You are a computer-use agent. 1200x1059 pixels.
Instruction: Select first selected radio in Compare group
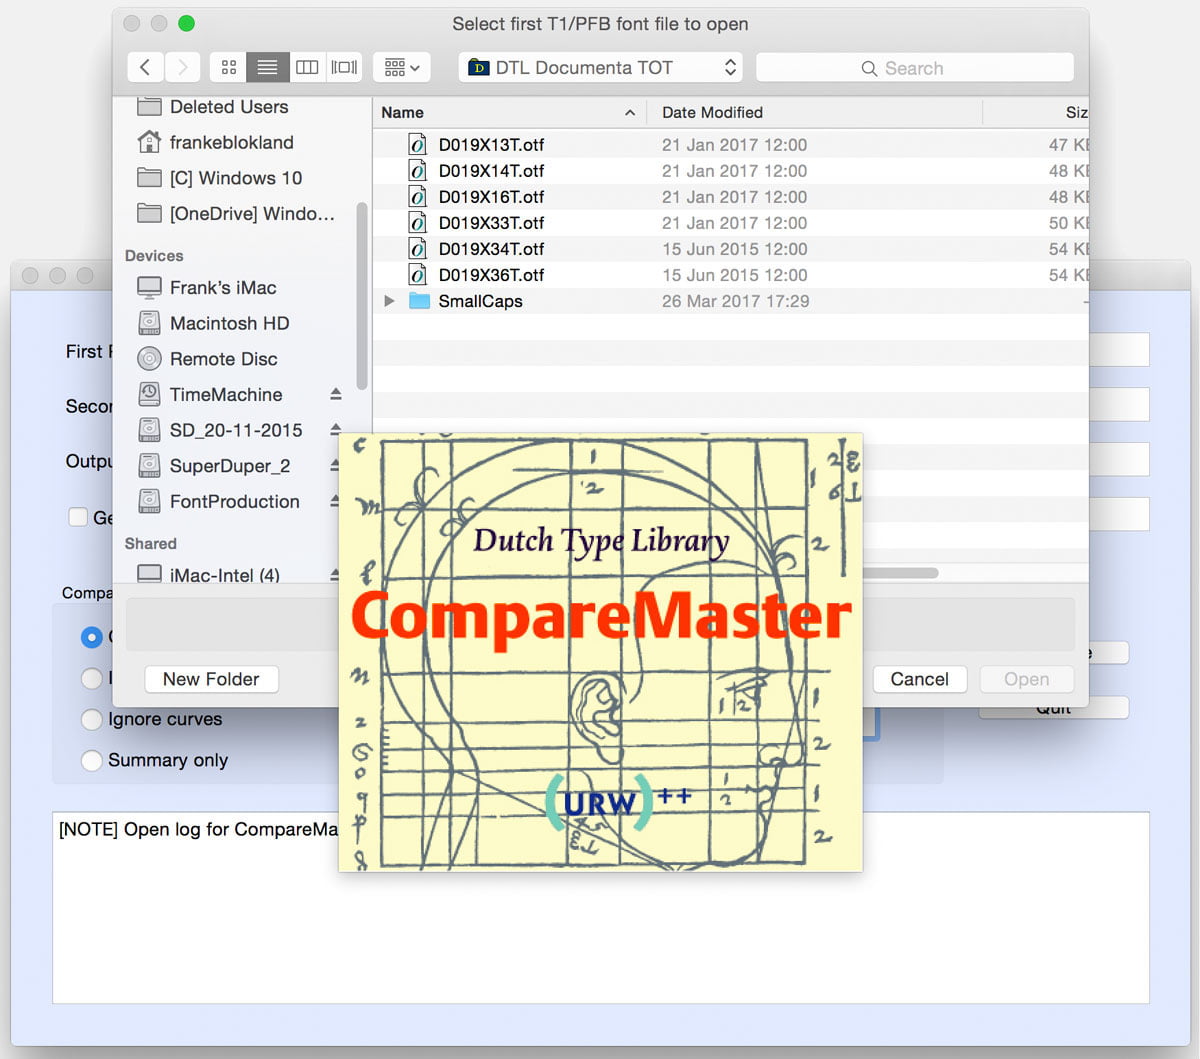point(91,637)
